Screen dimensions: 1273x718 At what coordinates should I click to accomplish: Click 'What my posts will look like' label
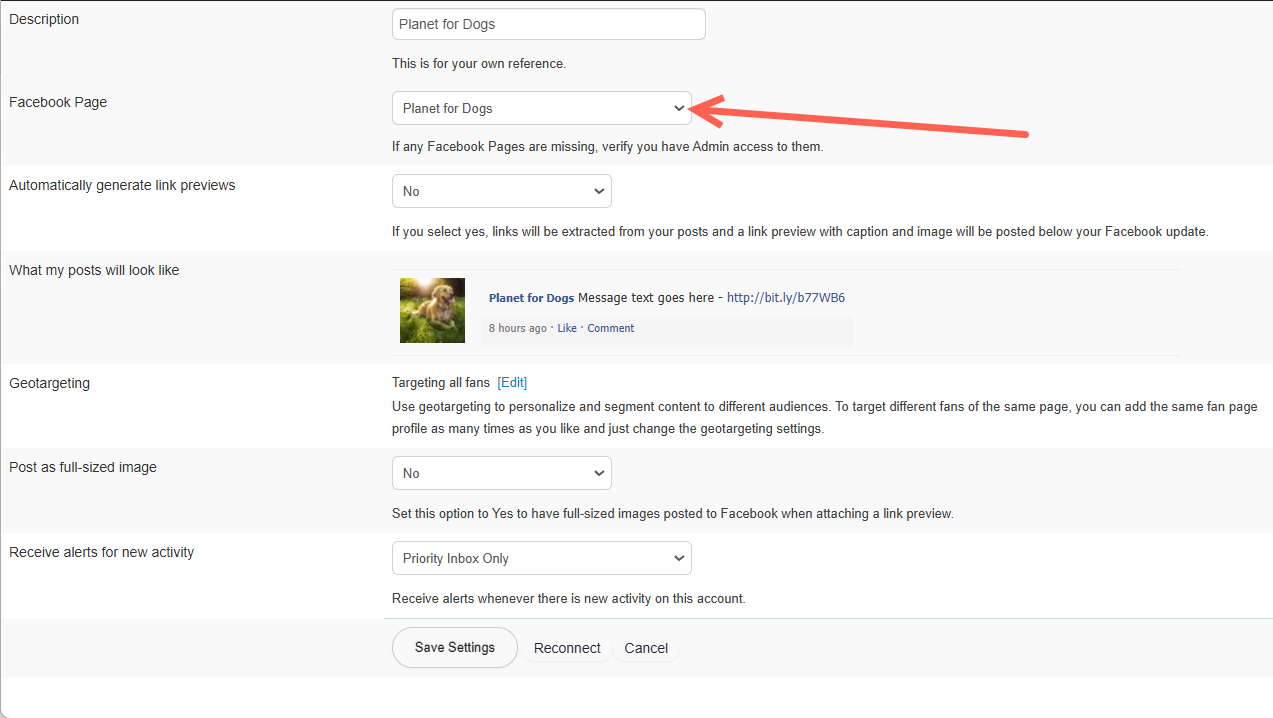[x=94, y=270]
